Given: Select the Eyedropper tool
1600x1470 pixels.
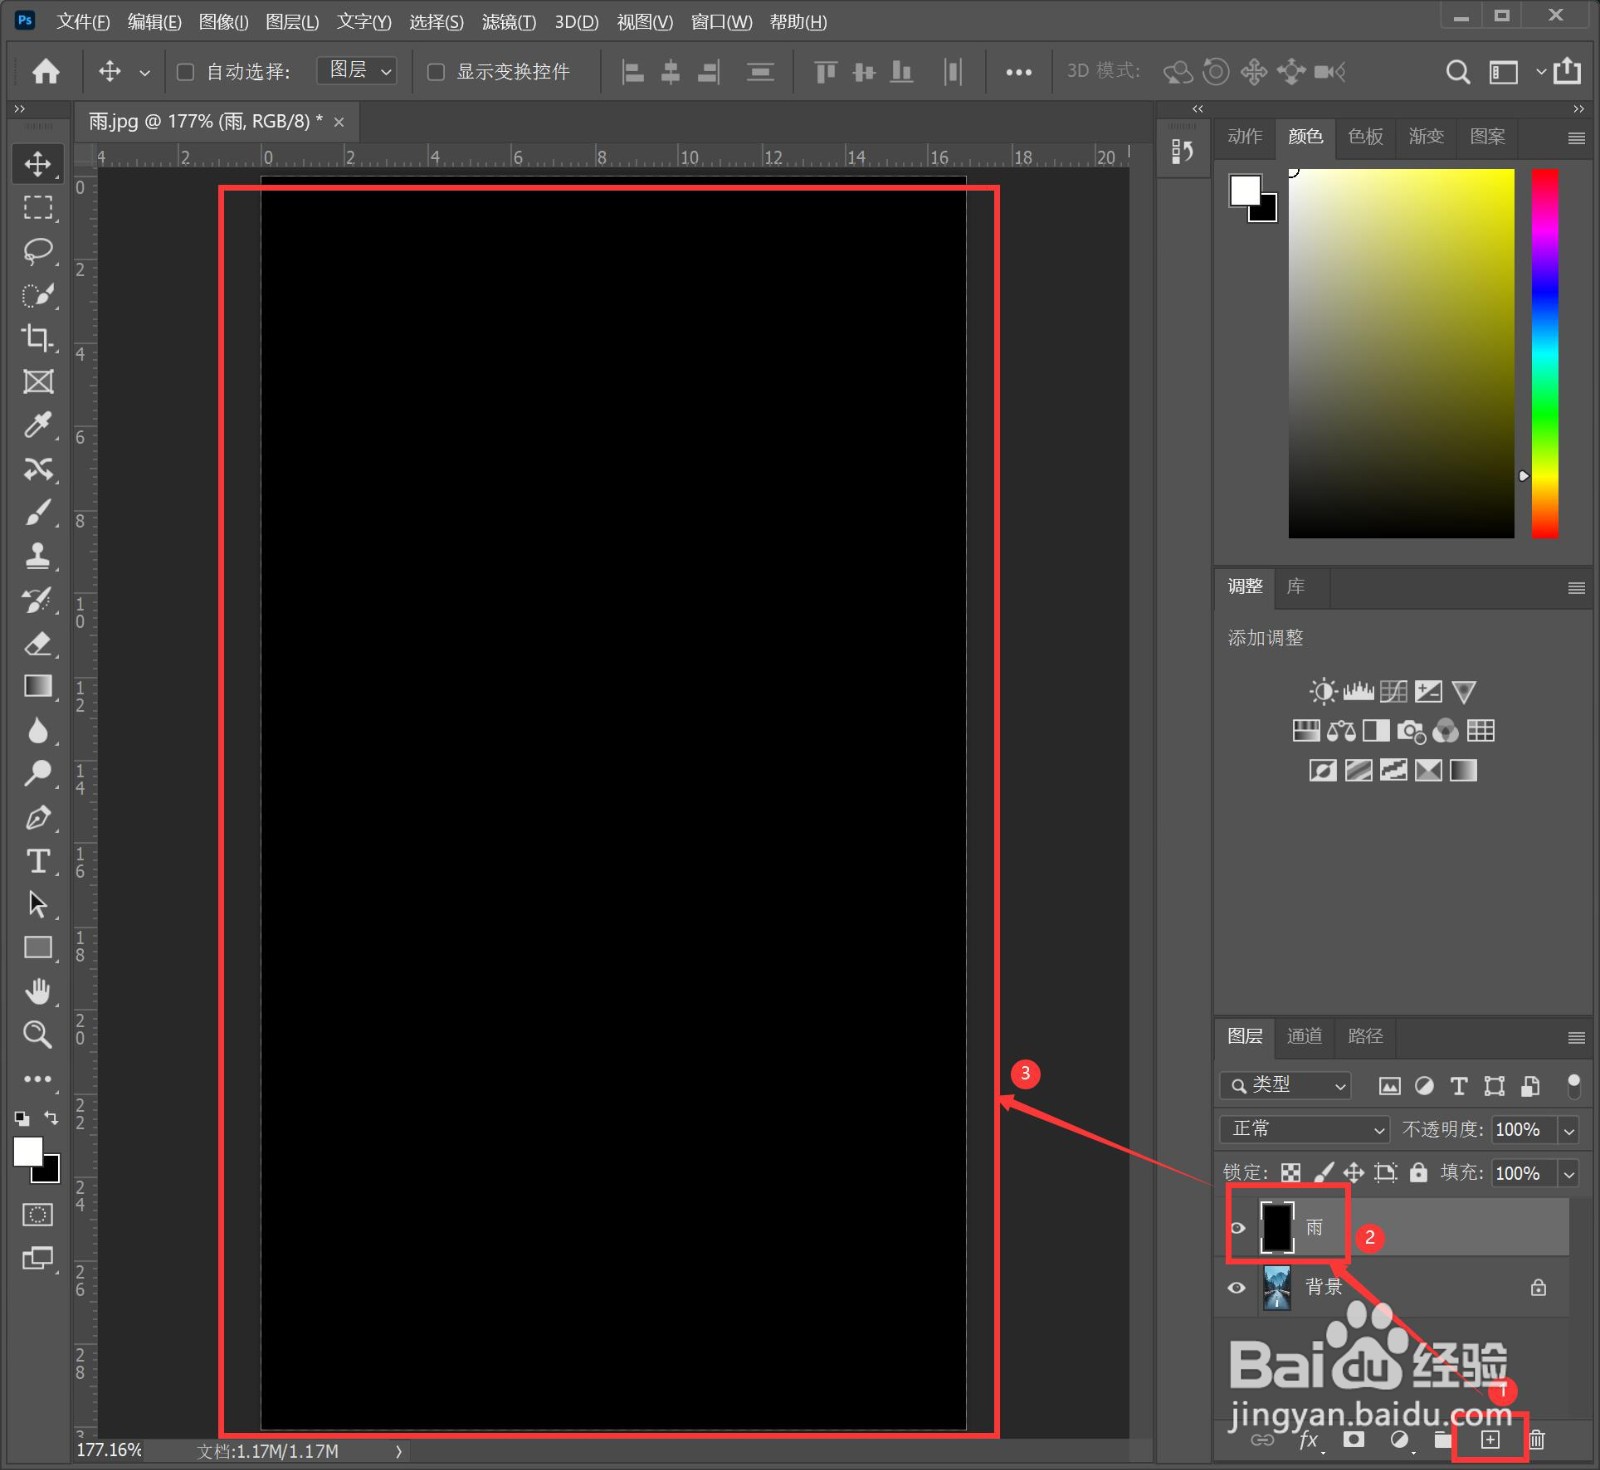Looking at the screenshot, I should pos(38,425).
